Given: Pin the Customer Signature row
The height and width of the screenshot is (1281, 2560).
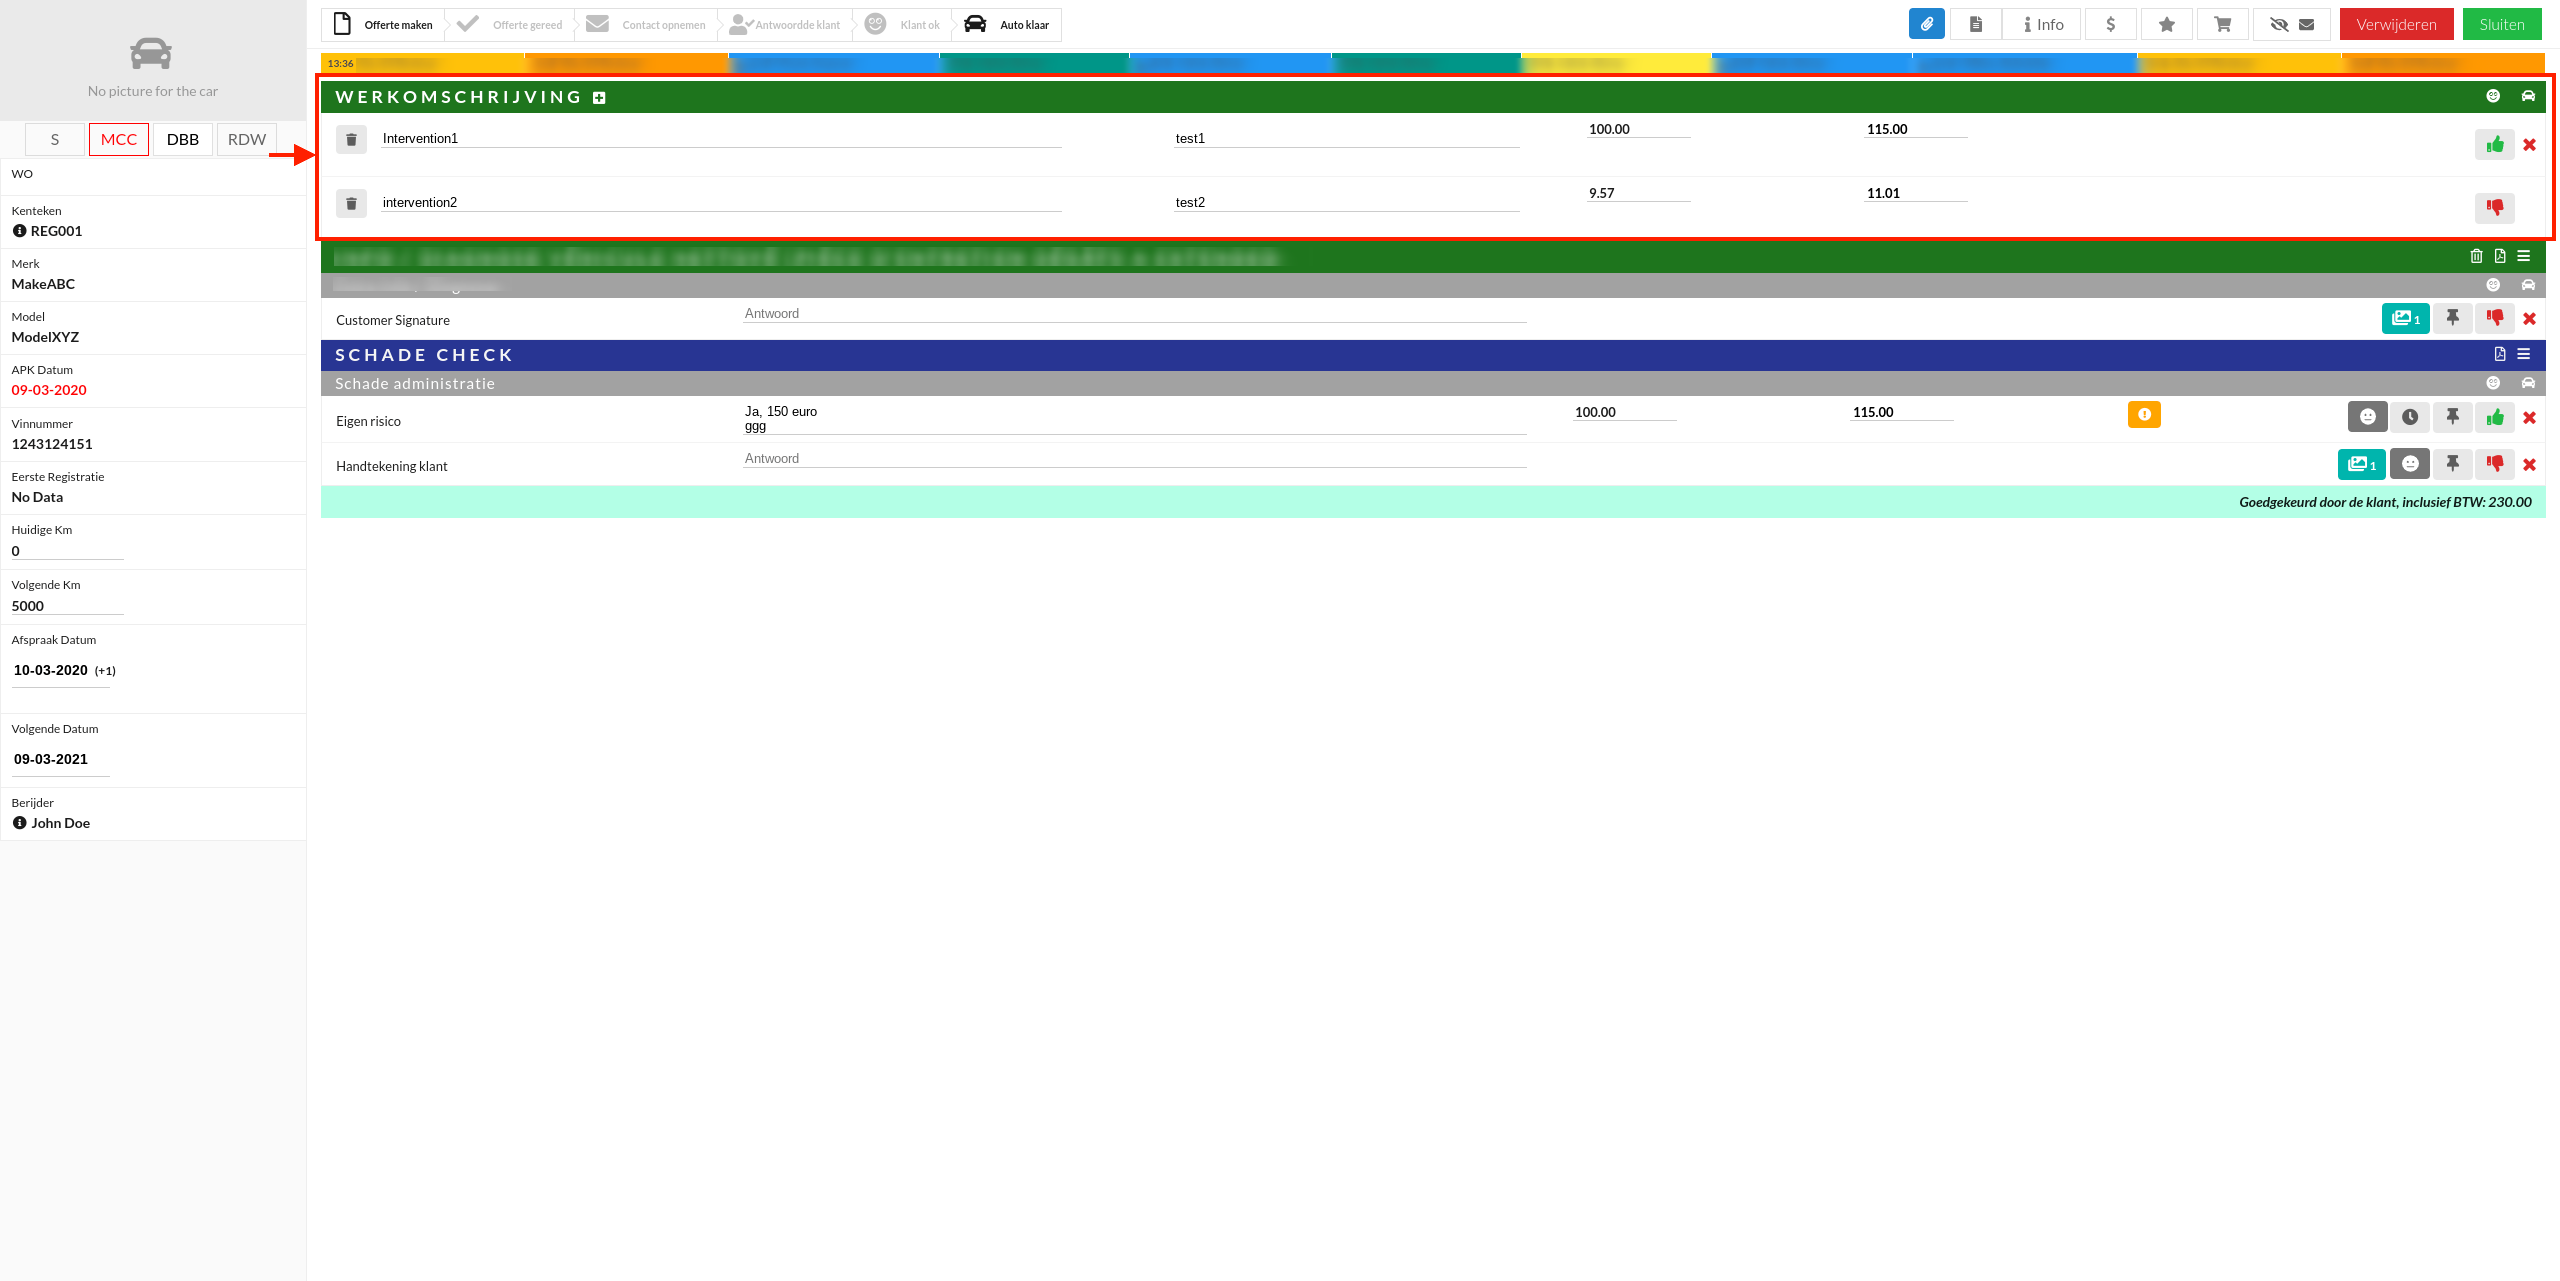Looking at the screenshot, I should 2452,318.
